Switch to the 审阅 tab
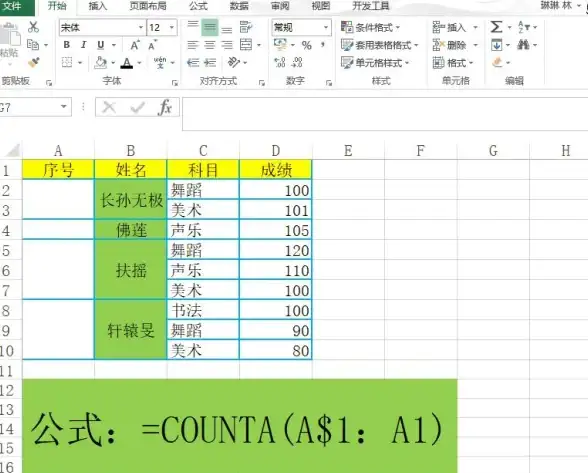588x473 pixels. 280,6
